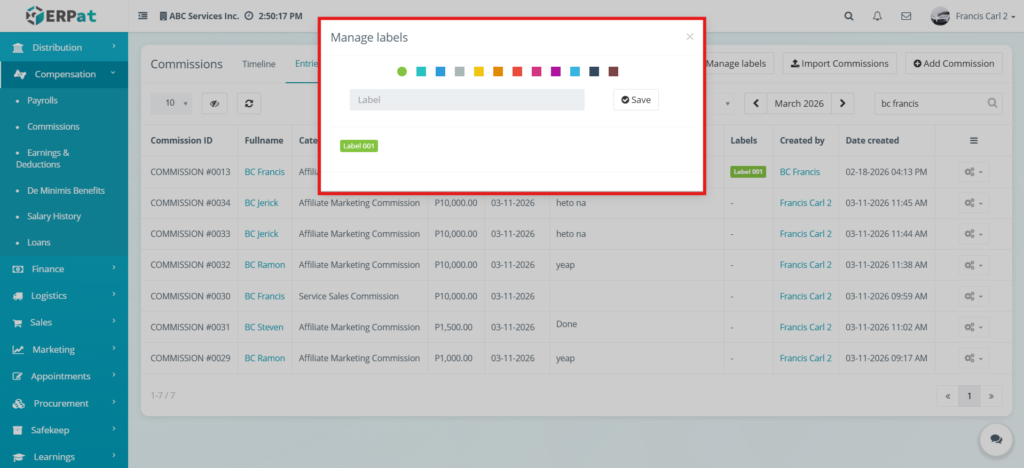Click Save button in Manage labels
This screenshot has height=468, width=1024.
[636, 100]
